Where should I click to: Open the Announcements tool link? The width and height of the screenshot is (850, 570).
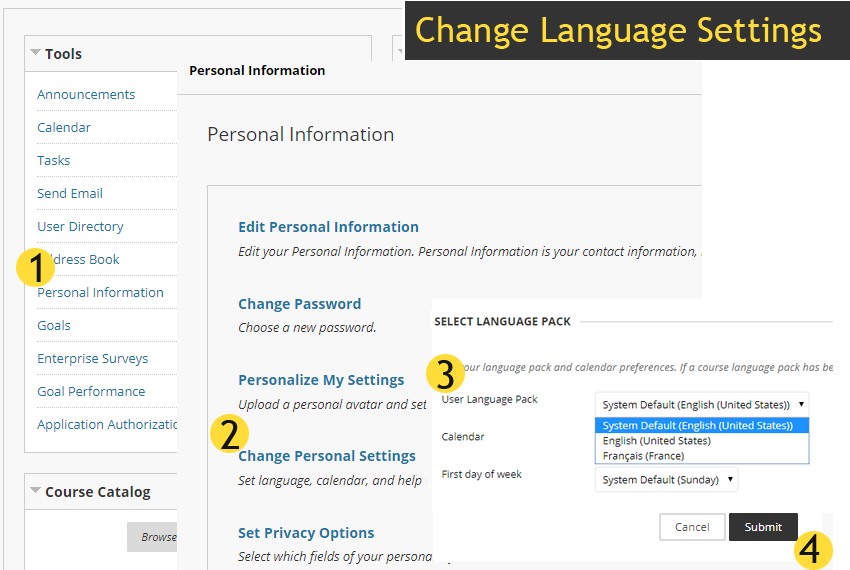point(86,95)
